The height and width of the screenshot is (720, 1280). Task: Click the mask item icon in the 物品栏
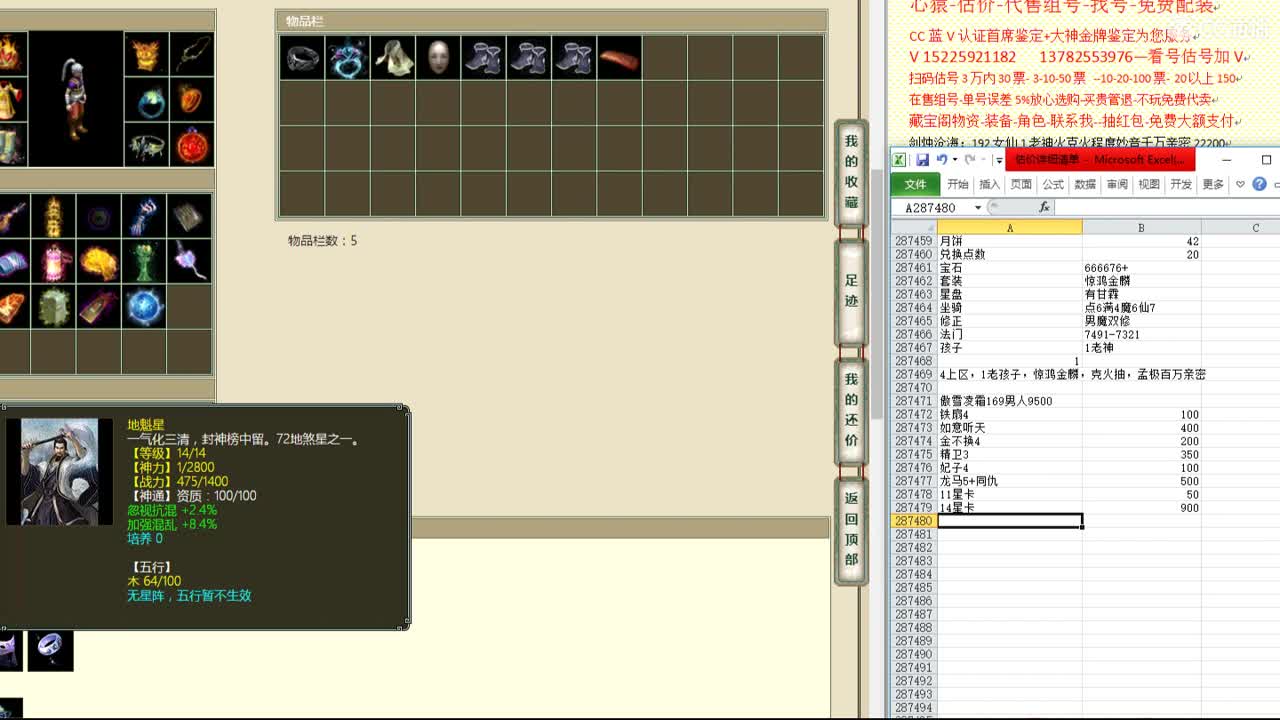point(437,58)
